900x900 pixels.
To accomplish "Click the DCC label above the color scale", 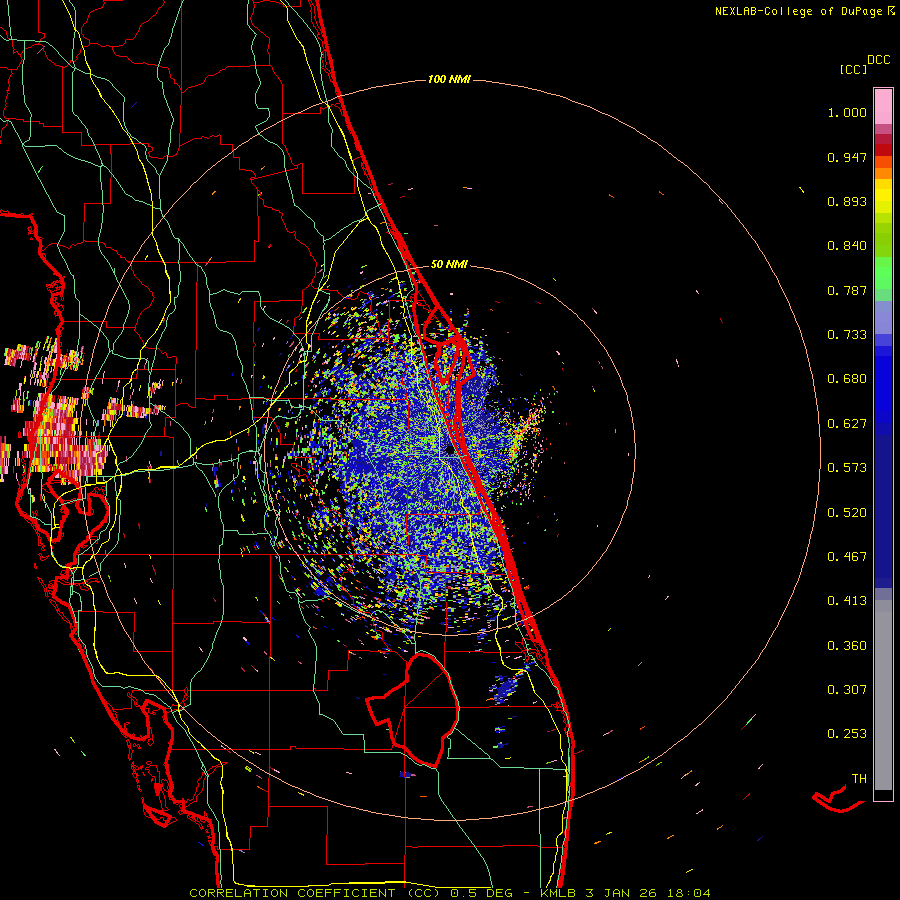I will [x=879, y=60].
